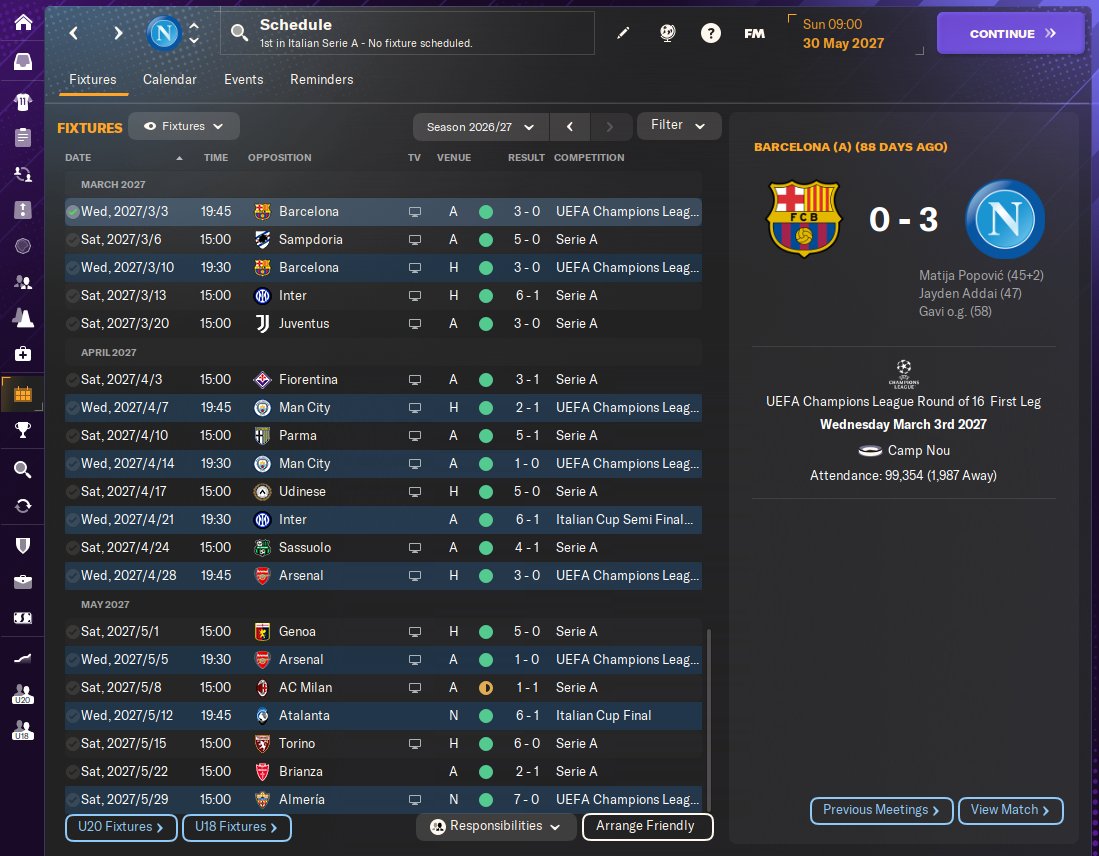Screen dimensions: 1099x856
Task: Click the Schedule search bar
Action: (x=406, y=33)
